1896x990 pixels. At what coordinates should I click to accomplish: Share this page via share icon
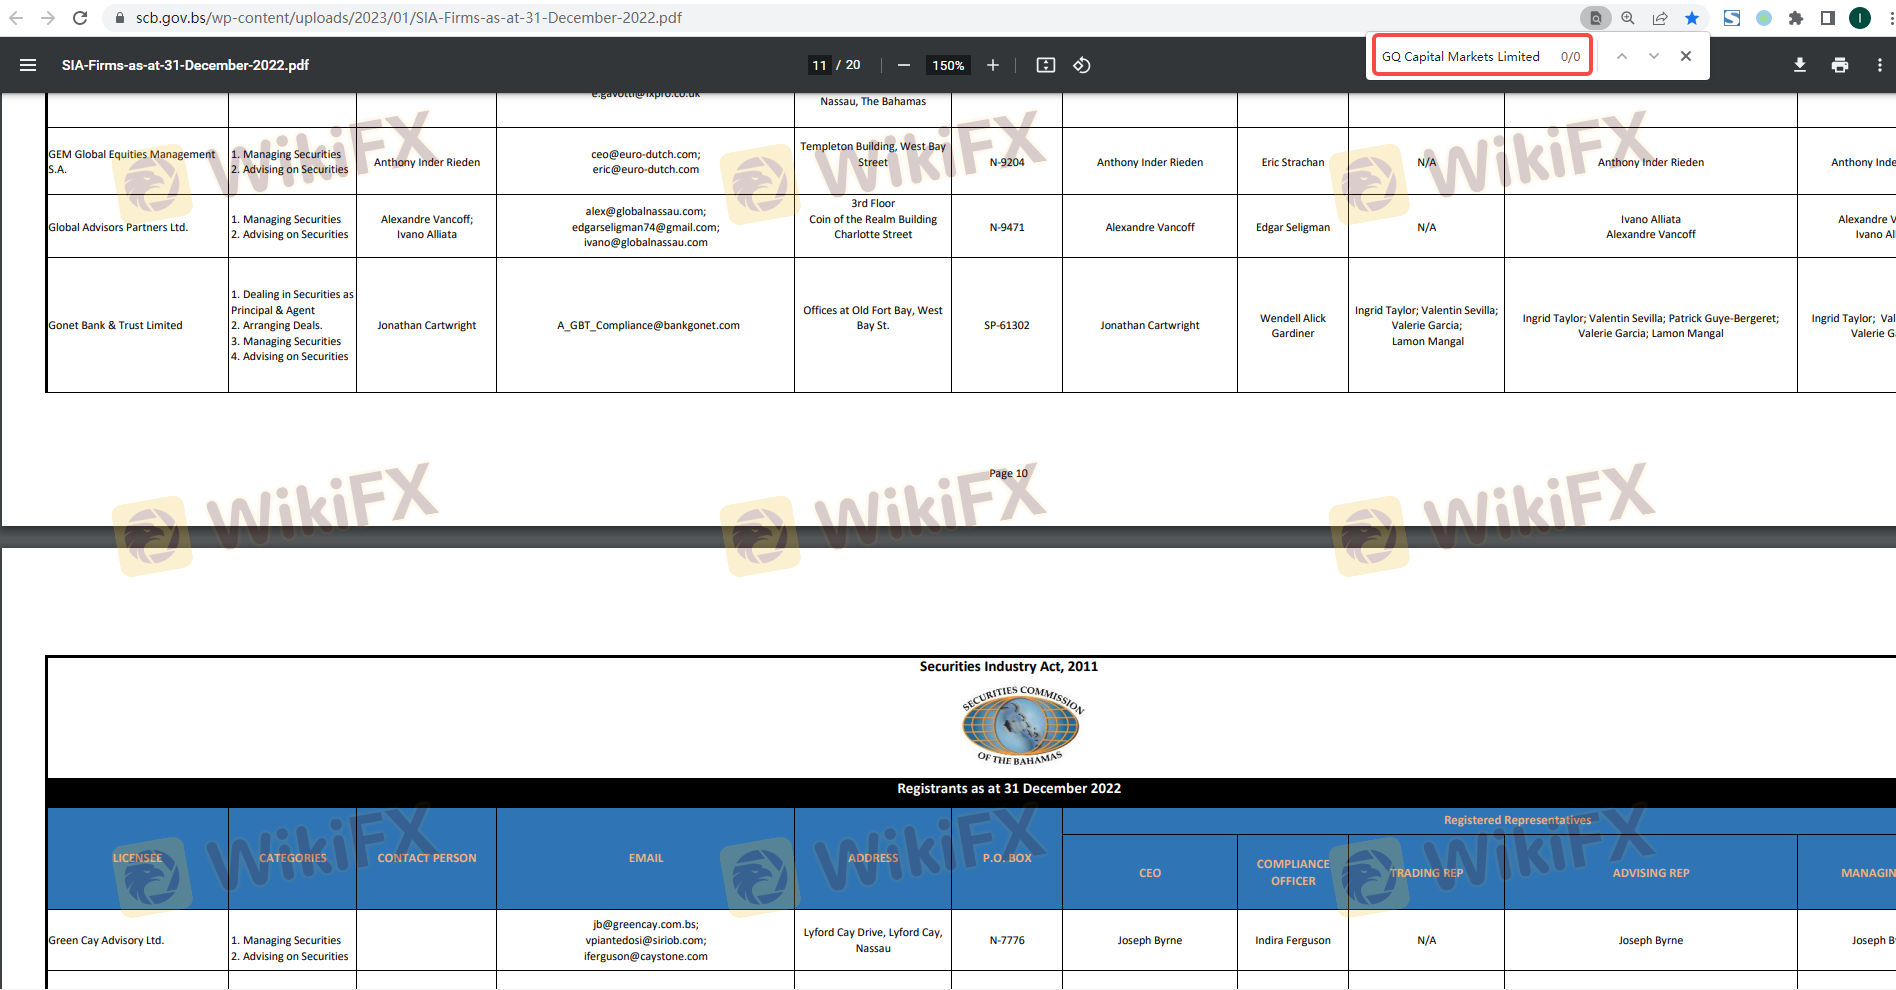[x=1660, y=18]
